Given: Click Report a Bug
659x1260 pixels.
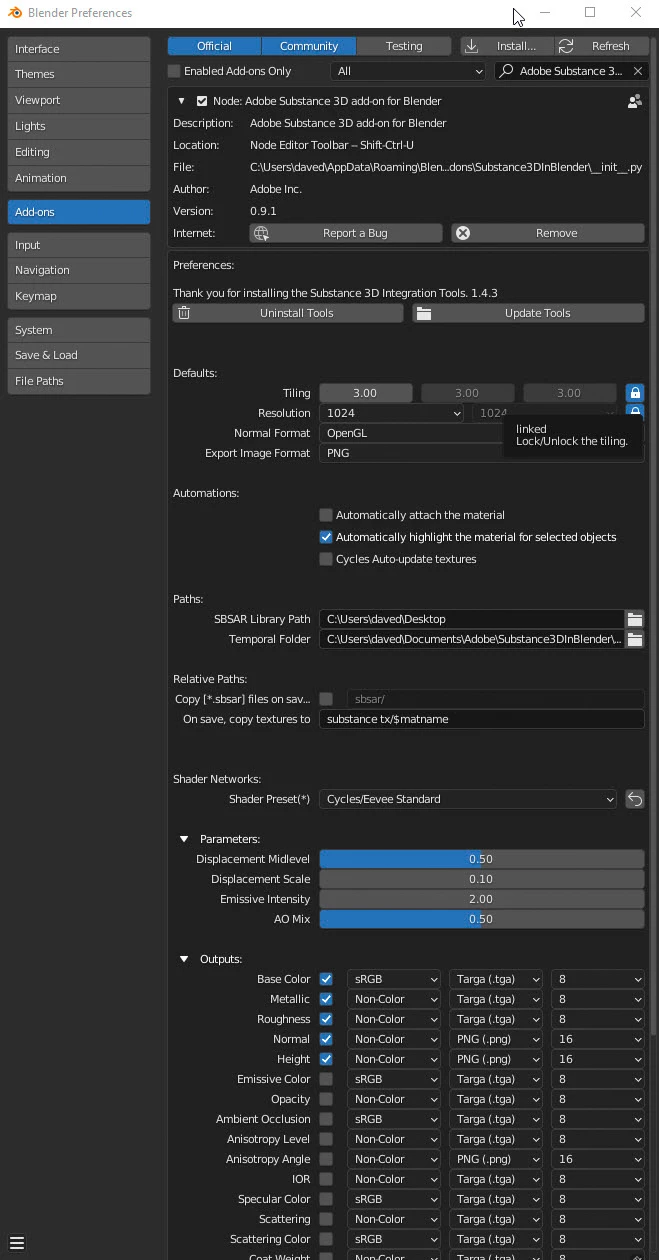Looking at the screenshot, I should (346, 233).
